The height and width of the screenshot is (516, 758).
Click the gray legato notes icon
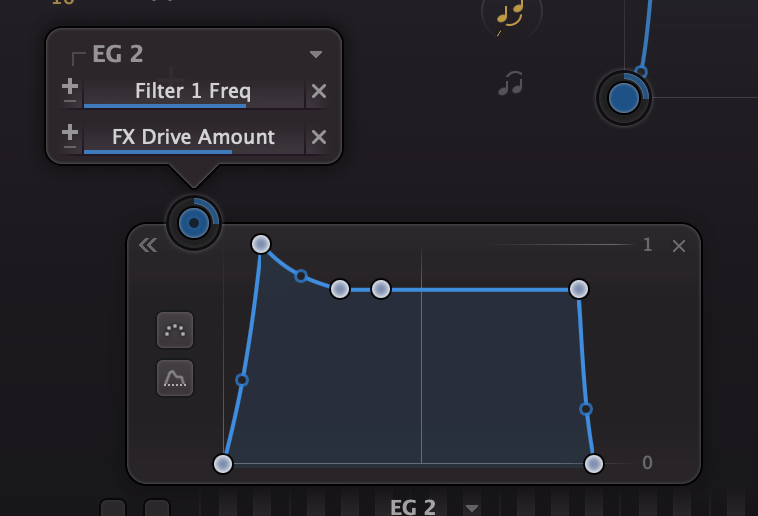pos(510,83)
